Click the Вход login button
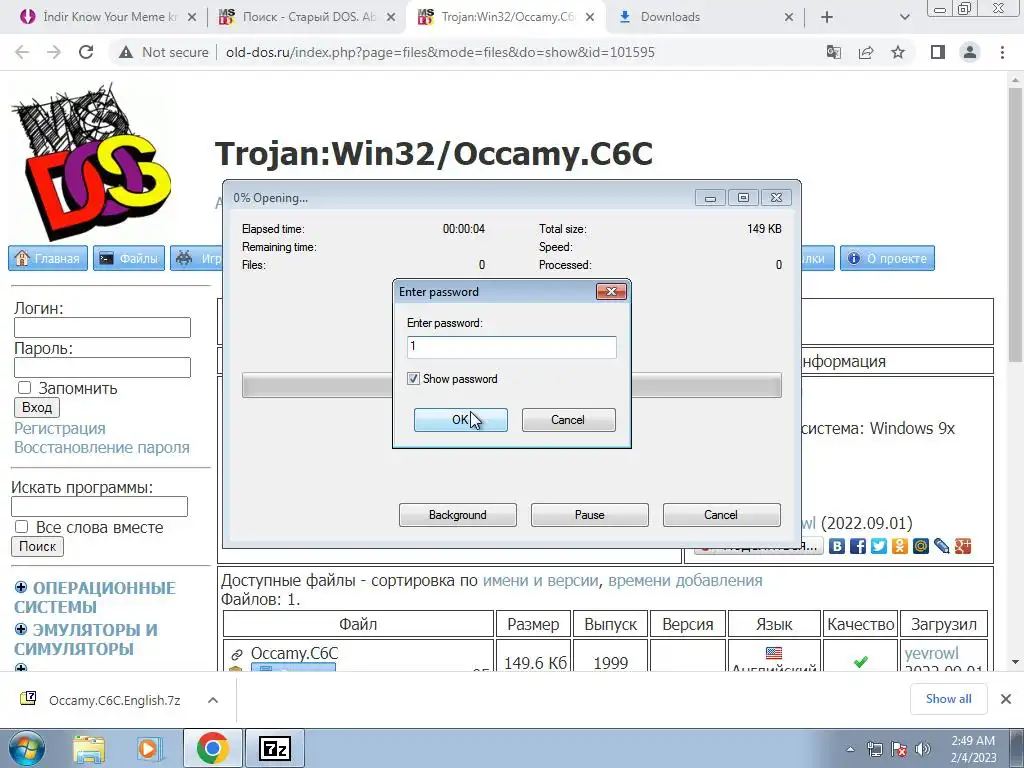The height and width of the screenshot is (768, 1024). [x=37, y=408]
